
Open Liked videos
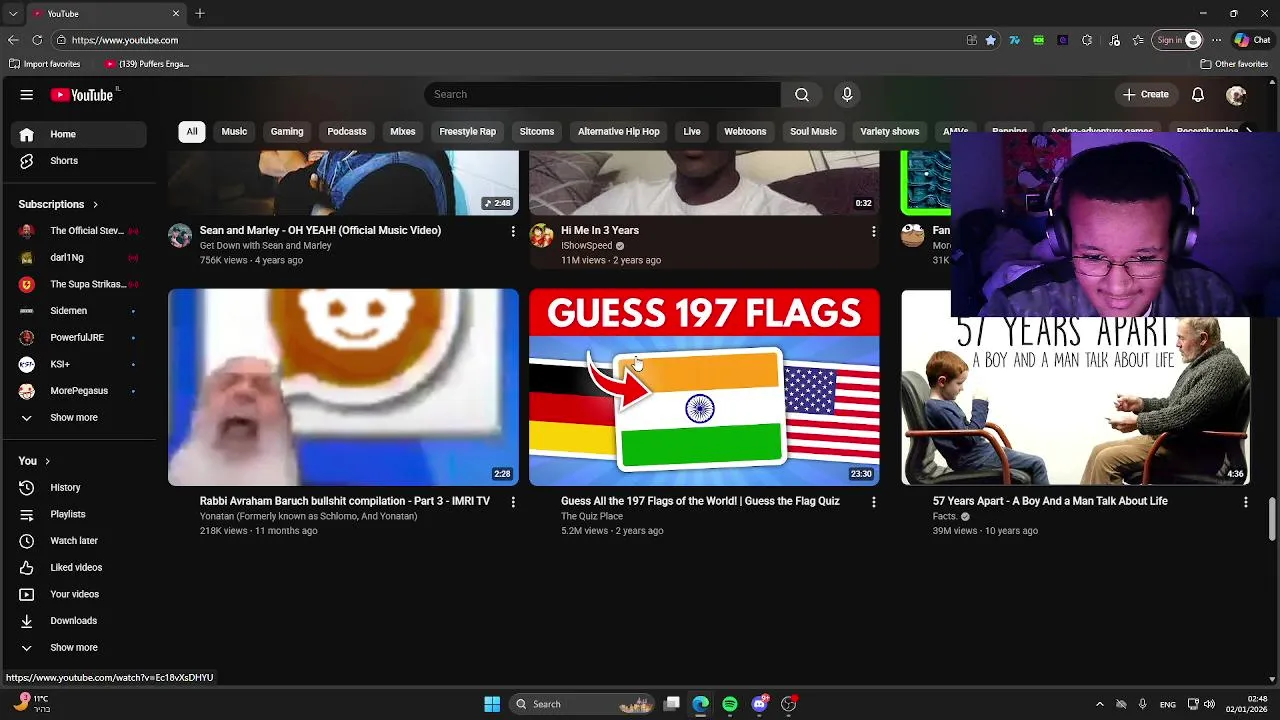point(78,567)
